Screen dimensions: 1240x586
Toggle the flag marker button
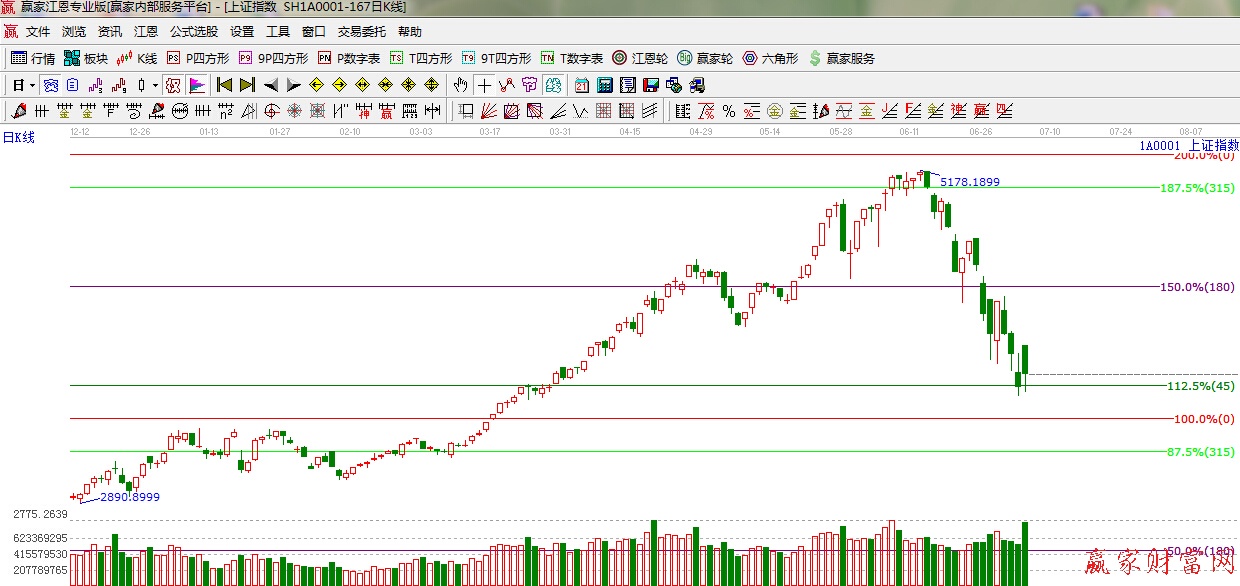(196, 85)
